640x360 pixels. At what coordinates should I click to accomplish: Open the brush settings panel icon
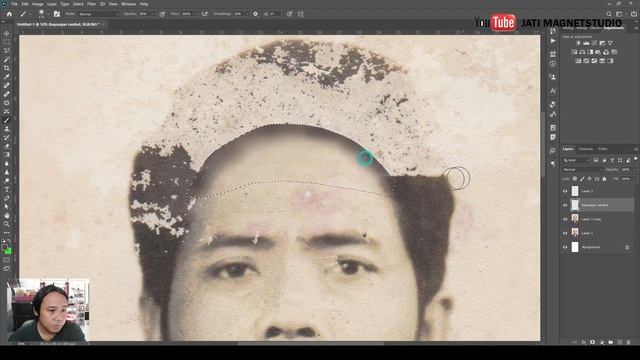[57, 14]
